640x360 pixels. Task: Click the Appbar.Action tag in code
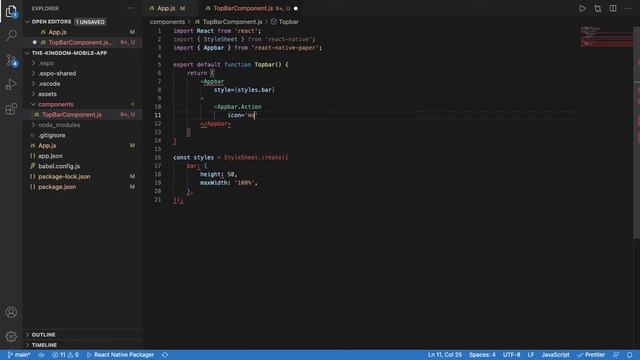pos(239,107)
